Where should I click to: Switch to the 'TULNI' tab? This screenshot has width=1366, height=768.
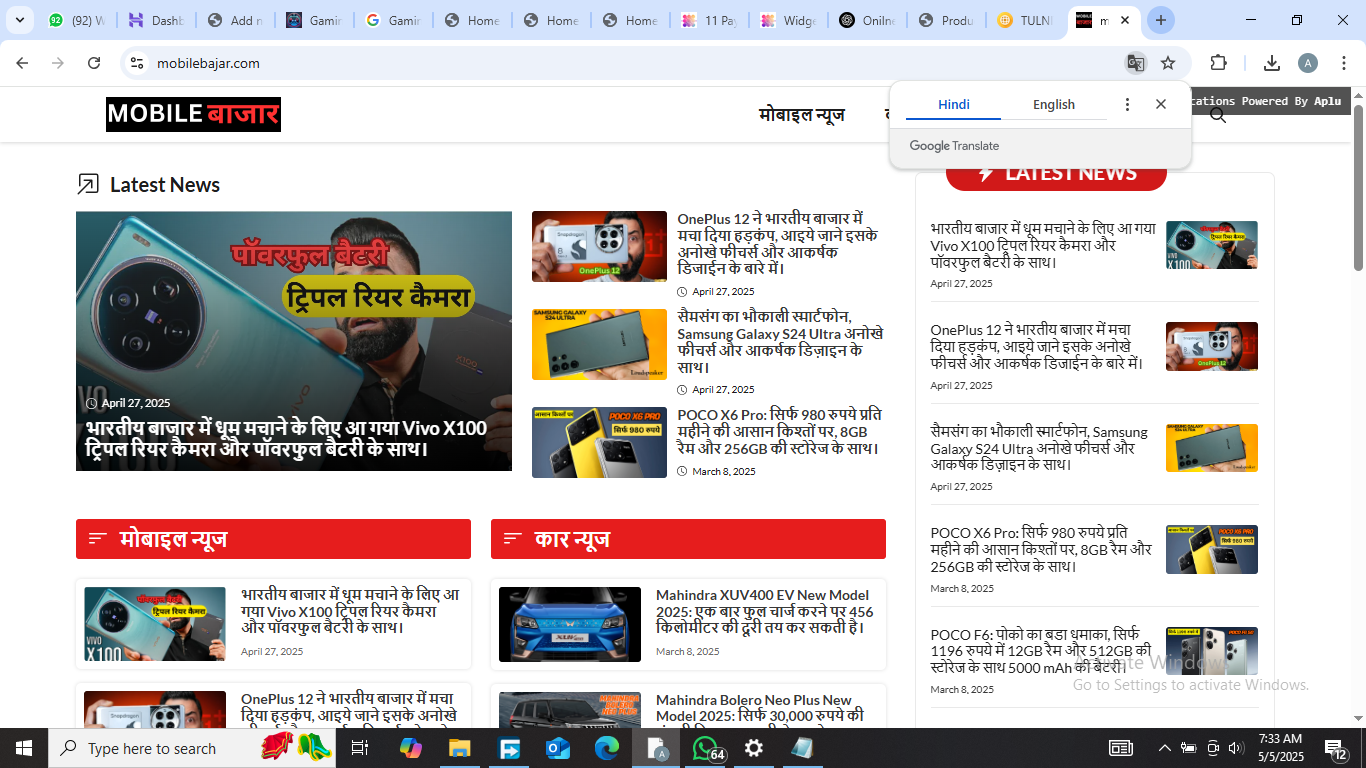(x=1025, y=20)
